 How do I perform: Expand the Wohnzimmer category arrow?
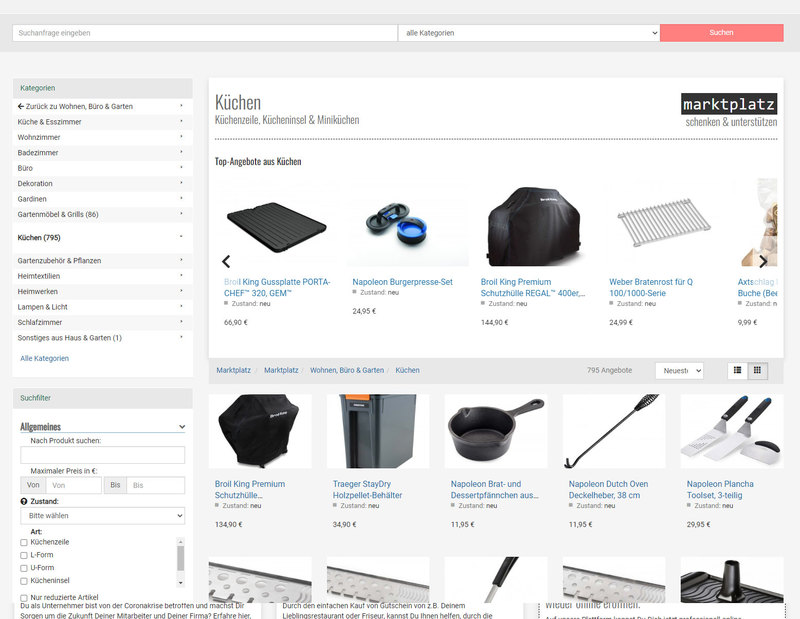pyautogui.click(x=181, y=137)
